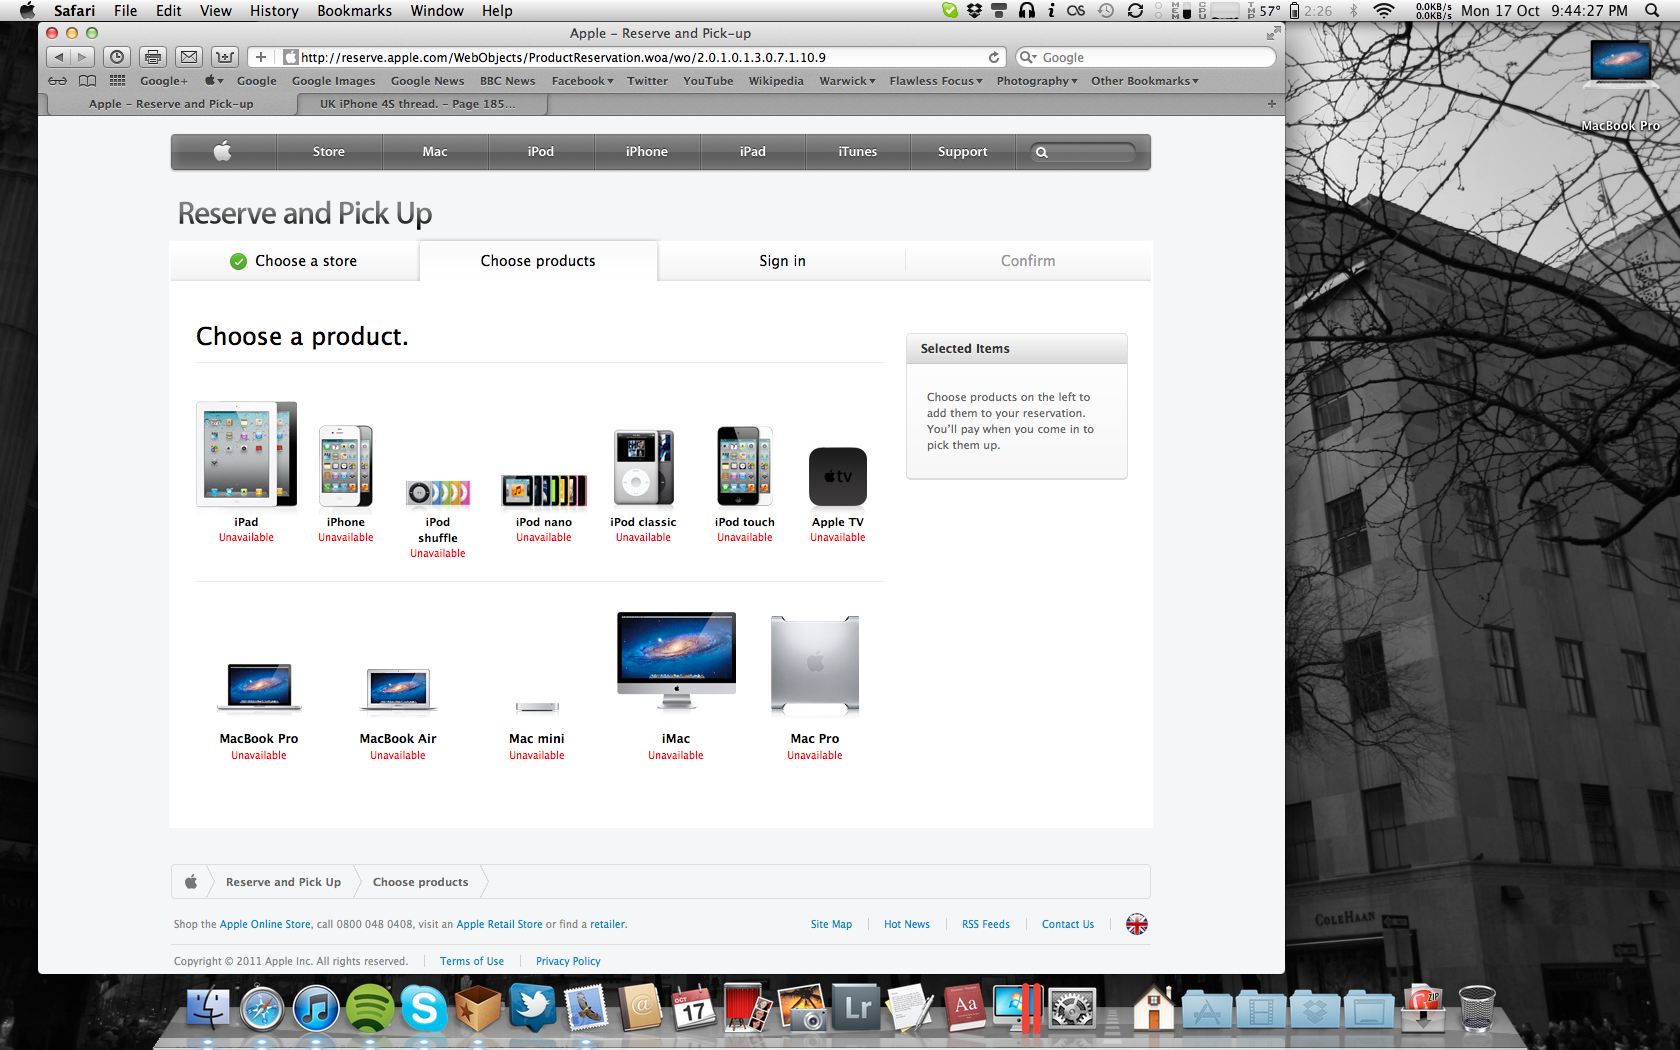
Task: Click the MacBook Pro product image
Action: tap(259, 688)
